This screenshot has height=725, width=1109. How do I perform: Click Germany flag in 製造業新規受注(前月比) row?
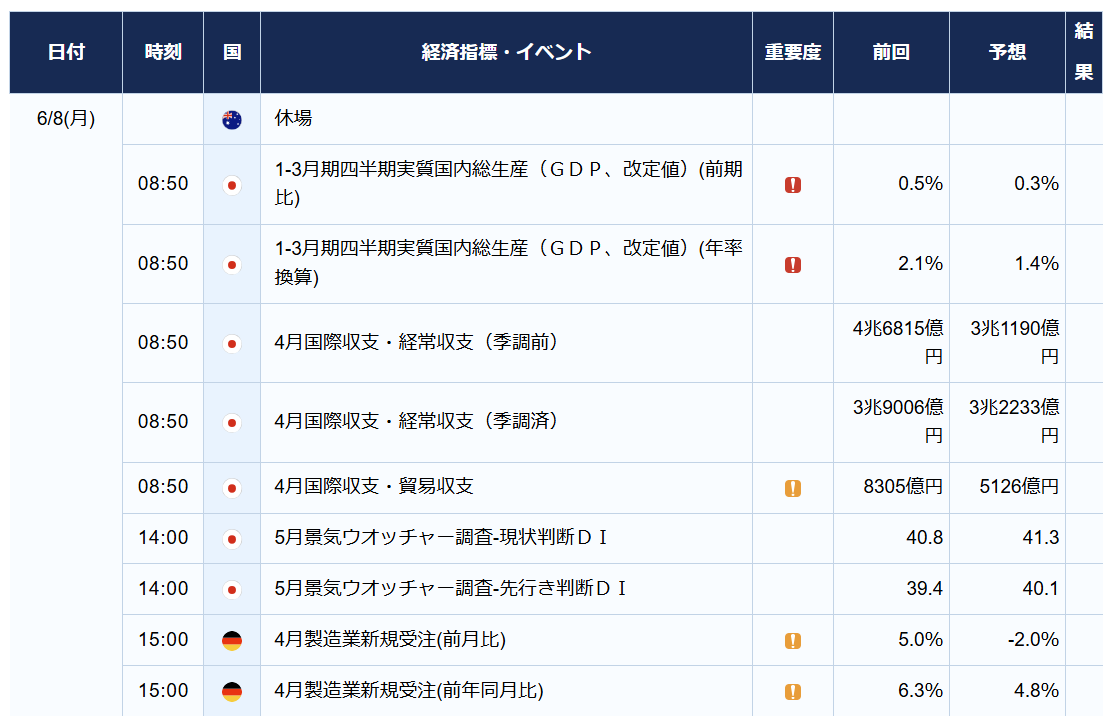click(231, 641)
